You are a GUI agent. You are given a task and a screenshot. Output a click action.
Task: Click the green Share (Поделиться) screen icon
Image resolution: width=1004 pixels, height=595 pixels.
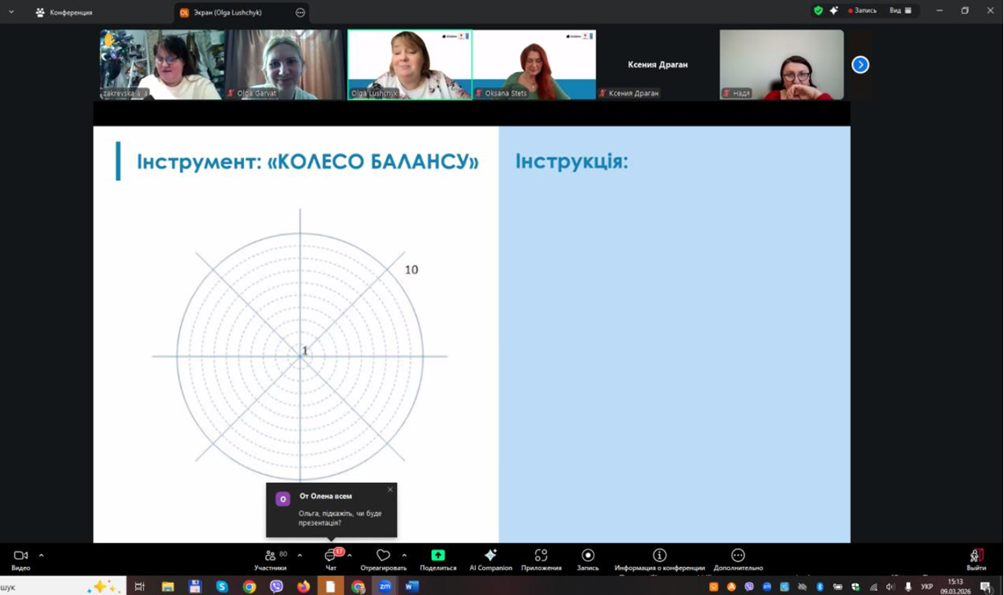438,555
